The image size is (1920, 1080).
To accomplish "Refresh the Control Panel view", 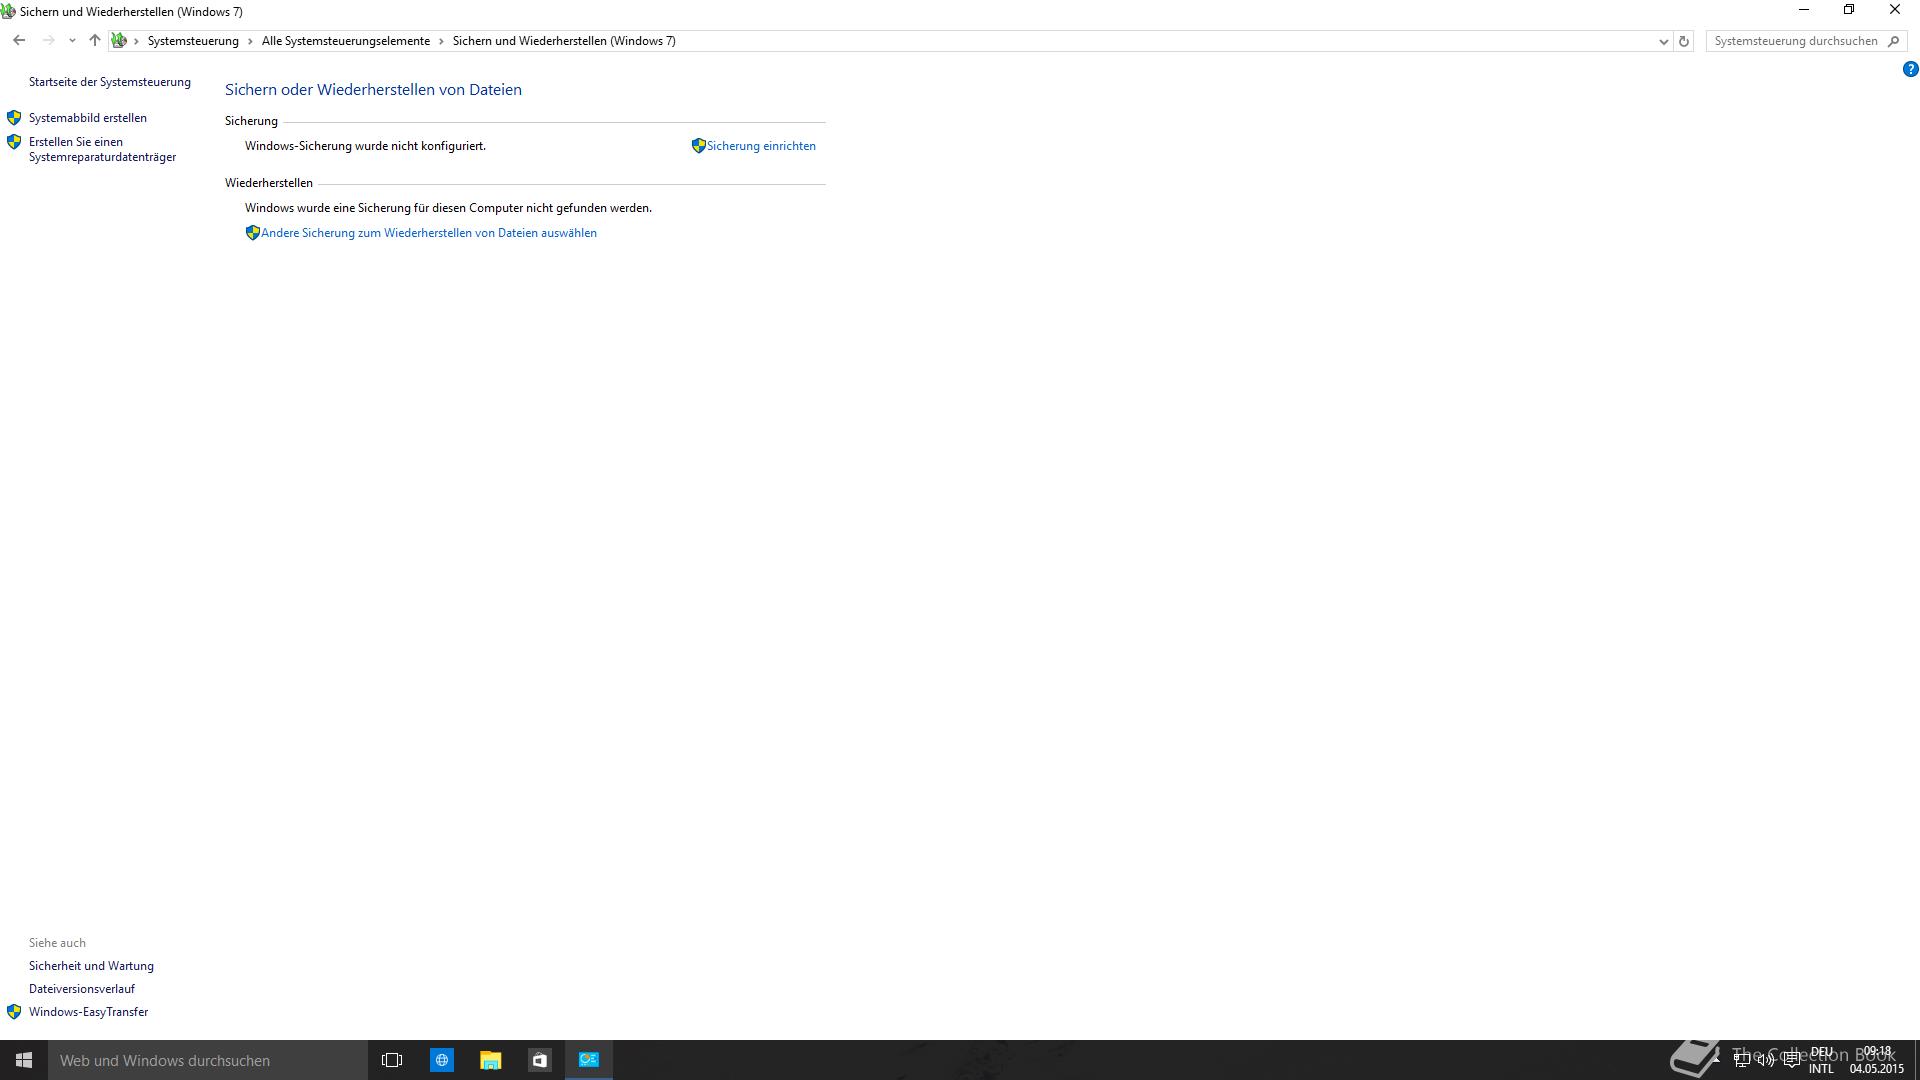I will coord(1684,41).
